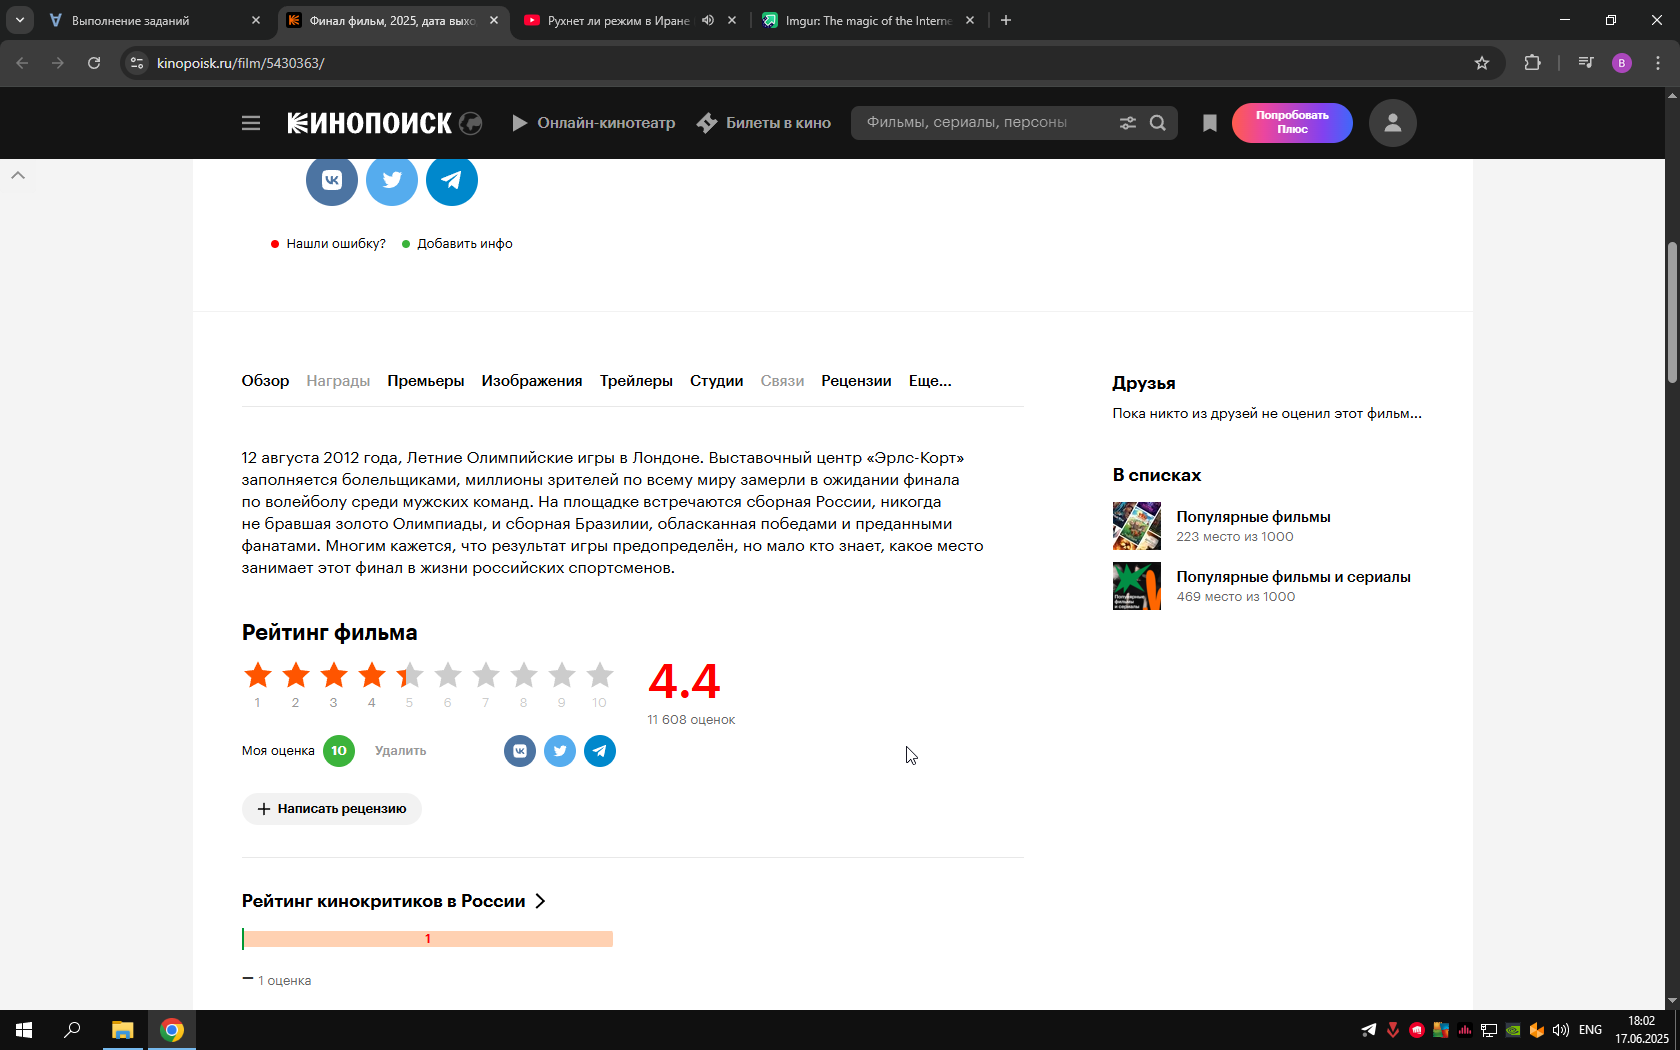Viewport: 1680px width, 1050px height.
Task: Expand Рейтинг кинокритиков в России chevron
Action: point(541,901)
